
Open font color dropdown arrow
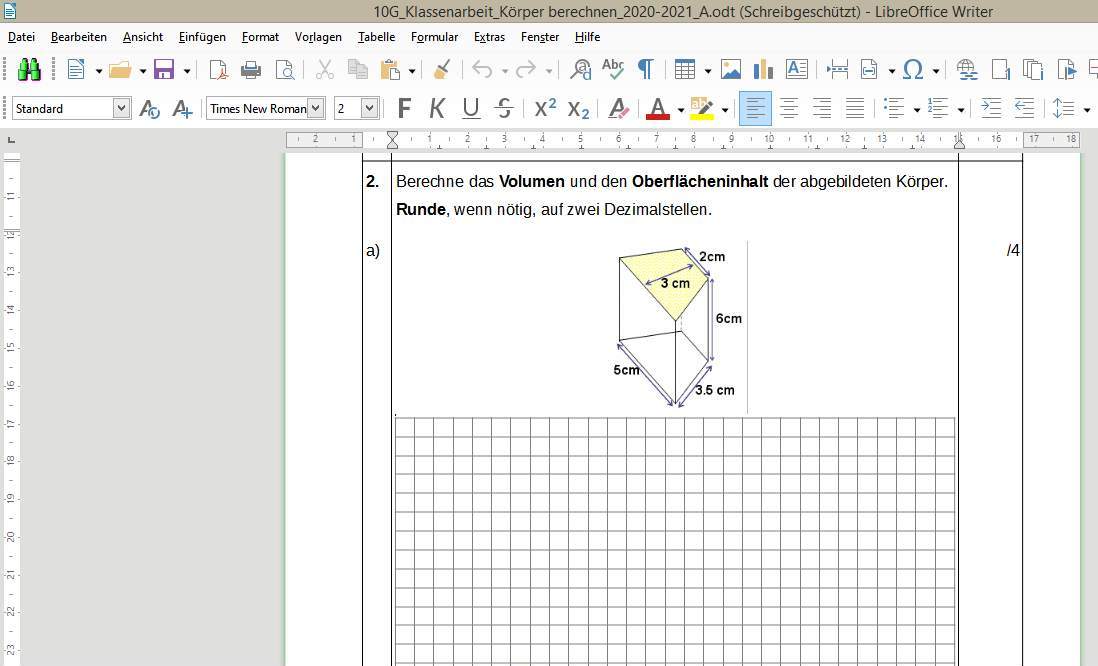(x=681, y=110)
